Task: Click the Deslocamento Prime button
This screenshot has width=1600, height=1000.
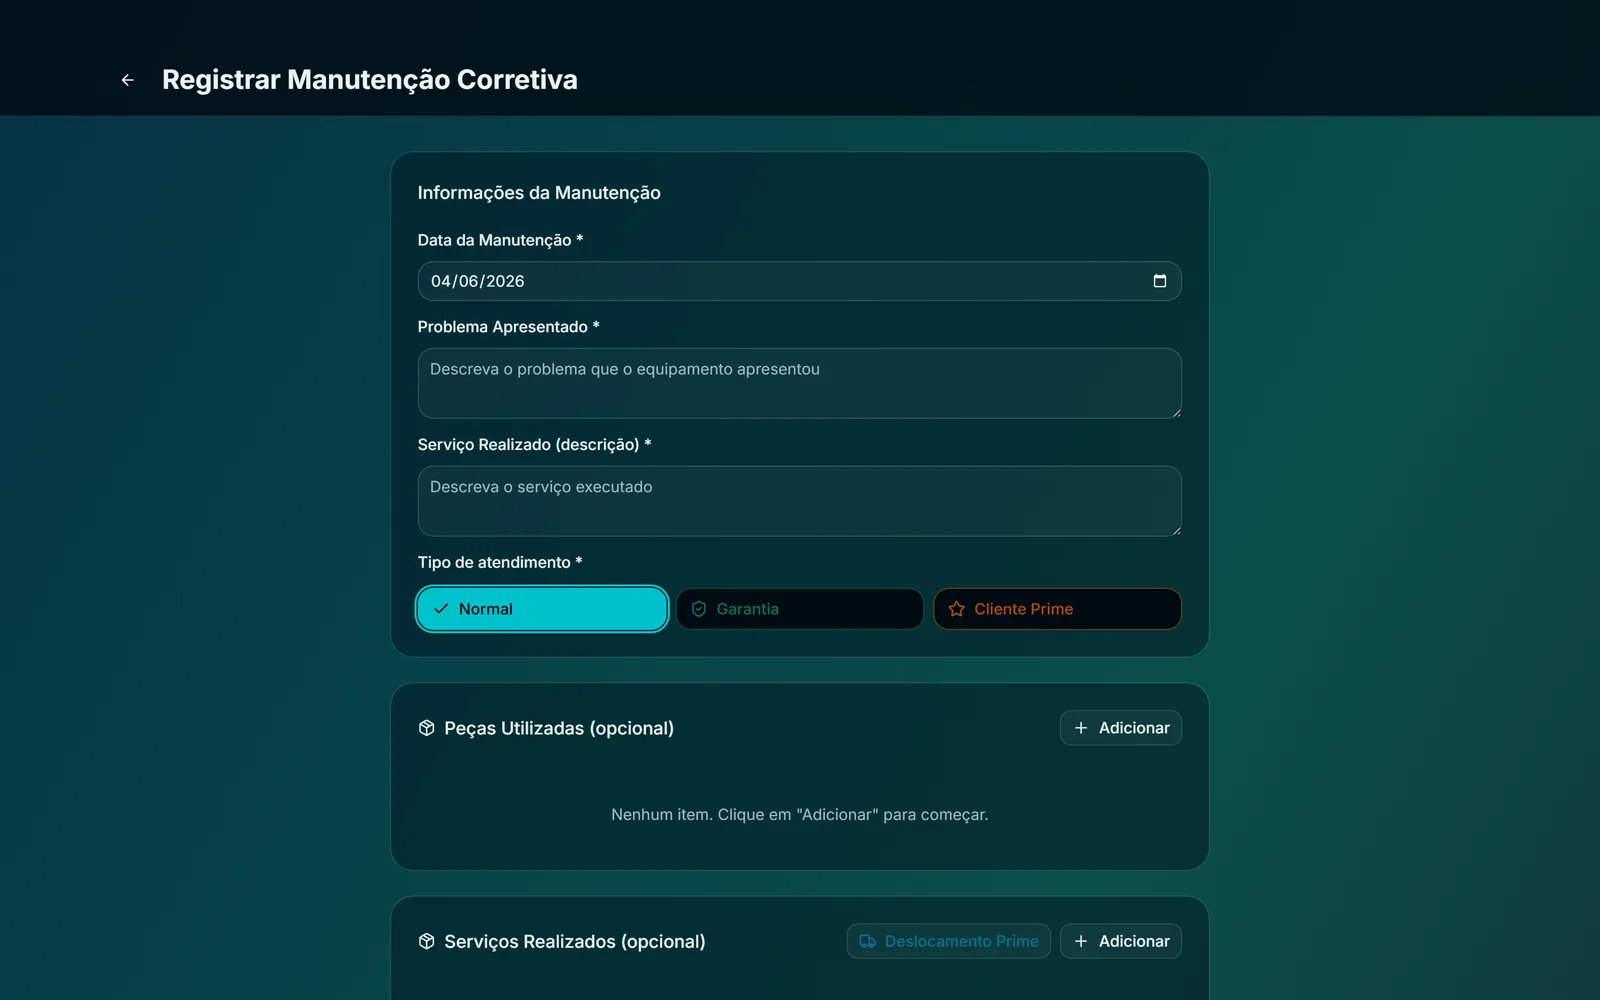Action: tap(948, 941)
